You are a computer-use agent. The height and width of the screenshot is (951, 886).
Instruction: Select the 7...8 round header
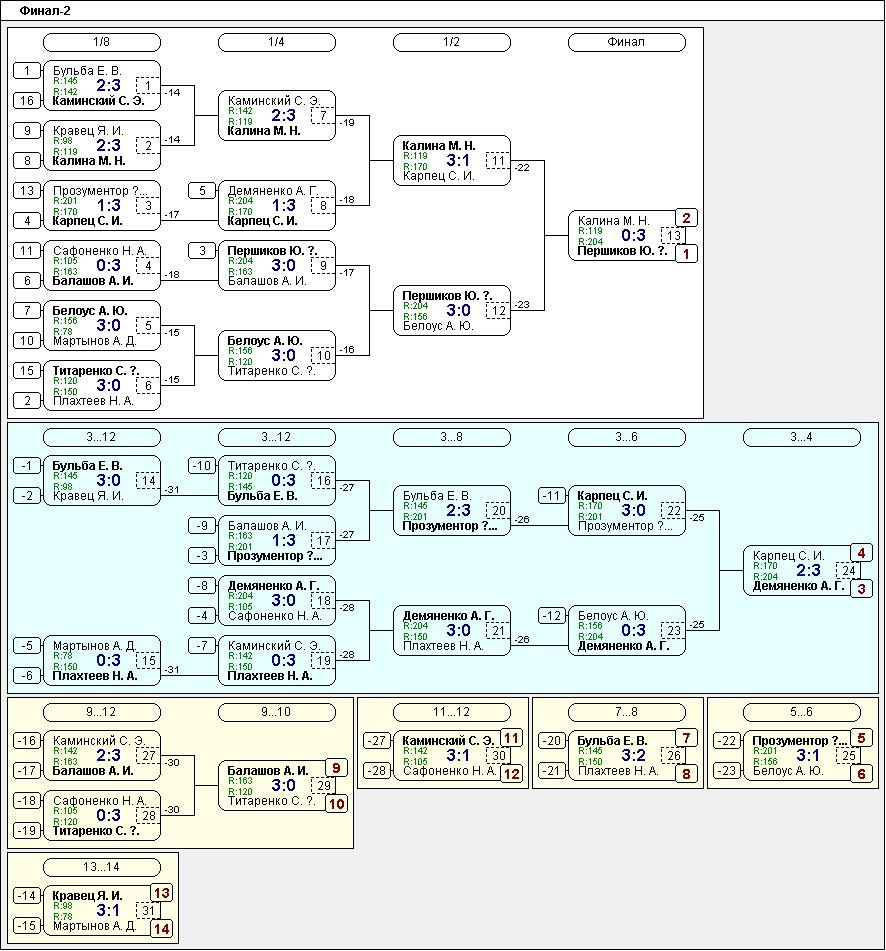[x=626, y=712]
